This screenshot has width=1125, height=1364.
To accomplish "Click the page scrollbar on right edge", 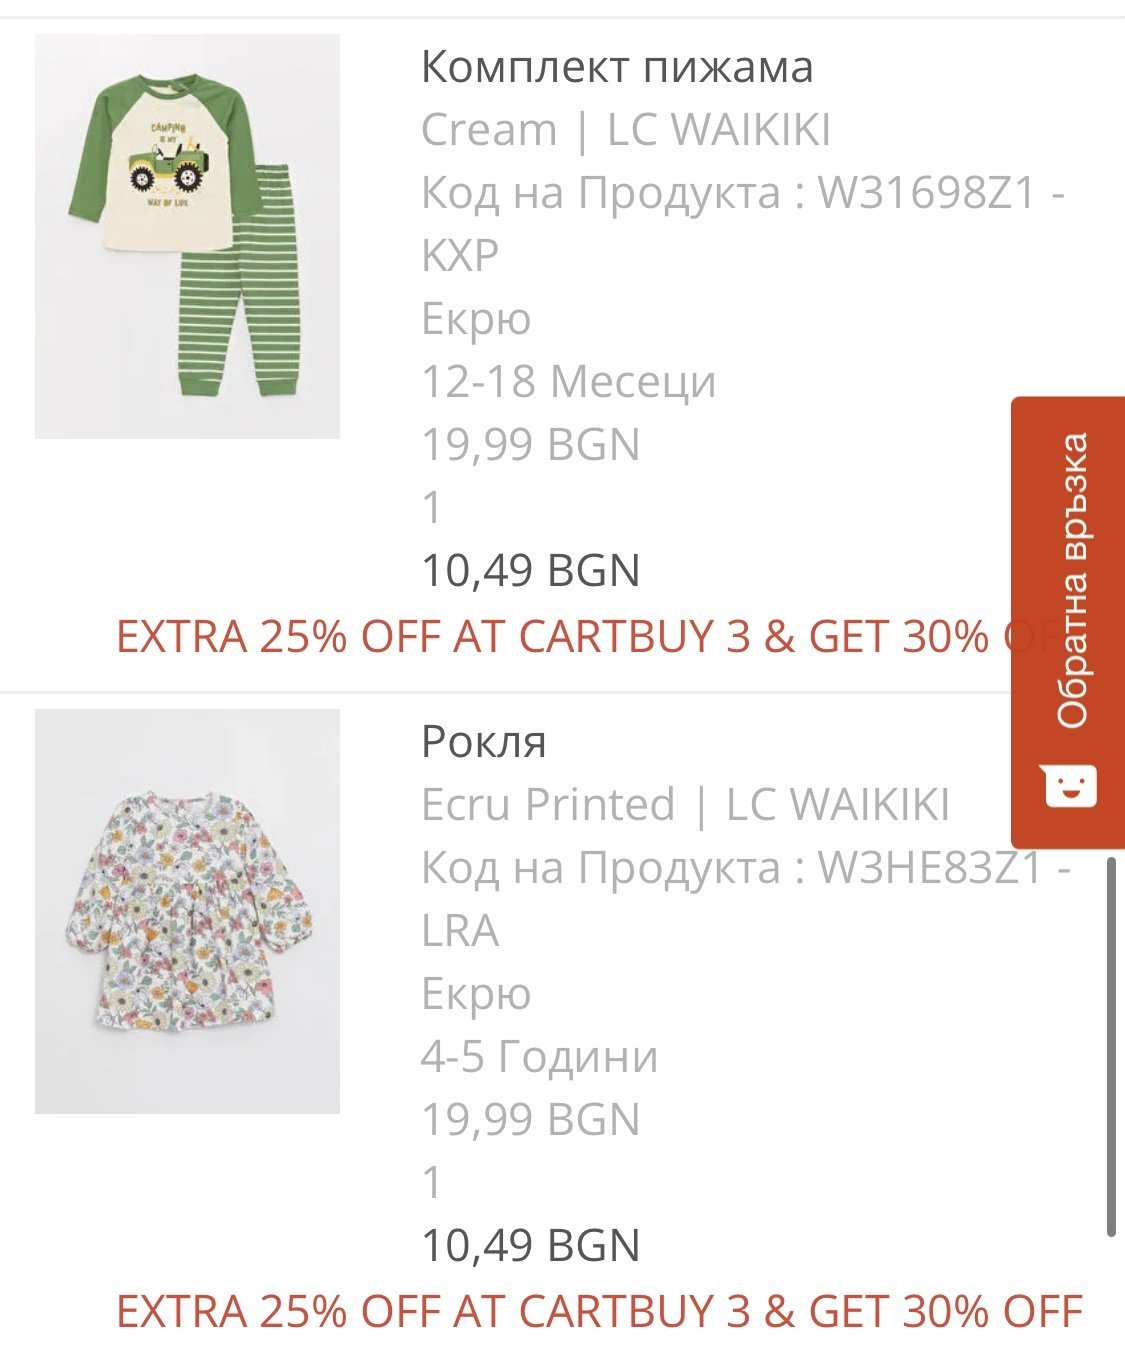I will tap(1111, 1045).
